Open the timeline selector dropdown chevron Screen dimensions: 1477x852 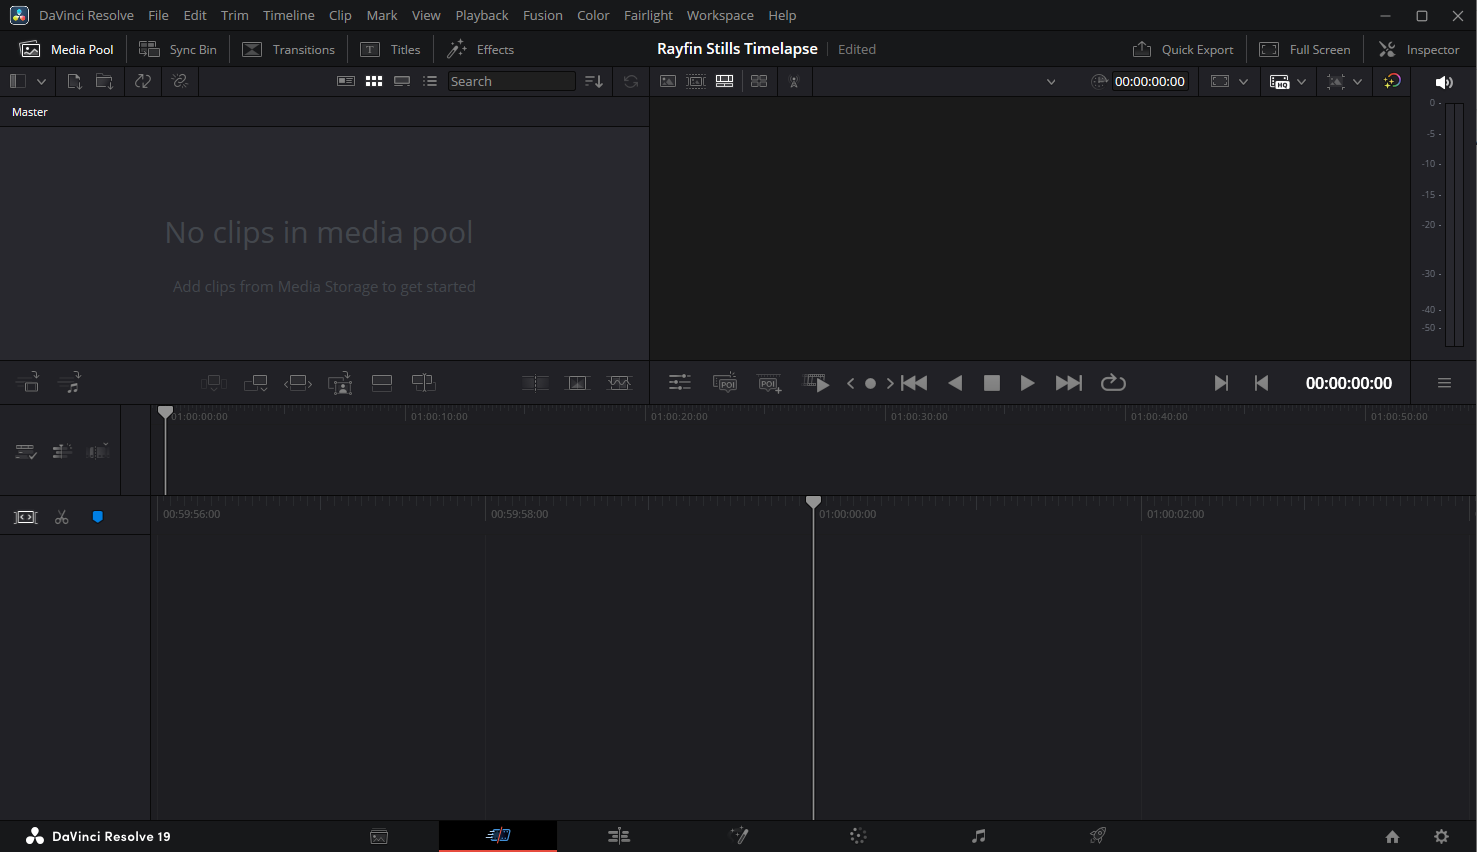tap(1051, 82)
